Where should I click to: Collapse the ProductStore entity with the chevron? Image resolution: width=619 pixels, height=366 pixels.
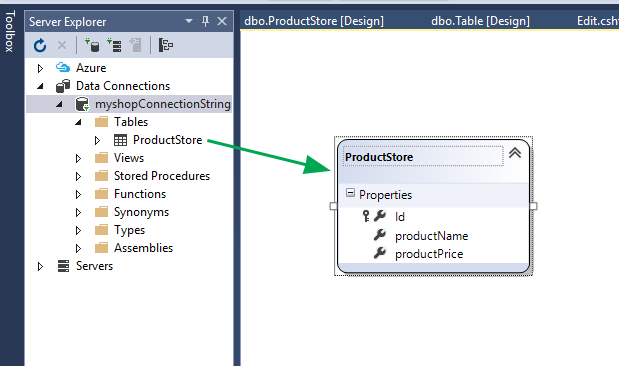tap(515, 153)
